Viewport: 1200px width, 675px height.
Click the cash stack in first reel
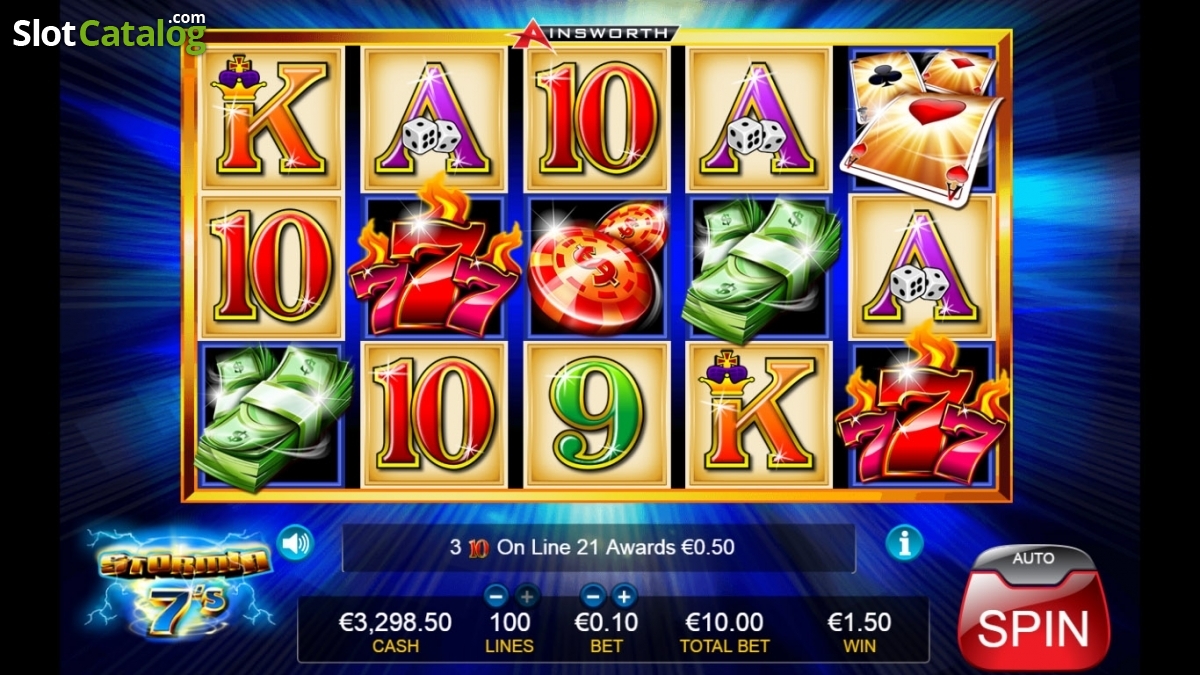pyautogui.click(x=272, y=415)
